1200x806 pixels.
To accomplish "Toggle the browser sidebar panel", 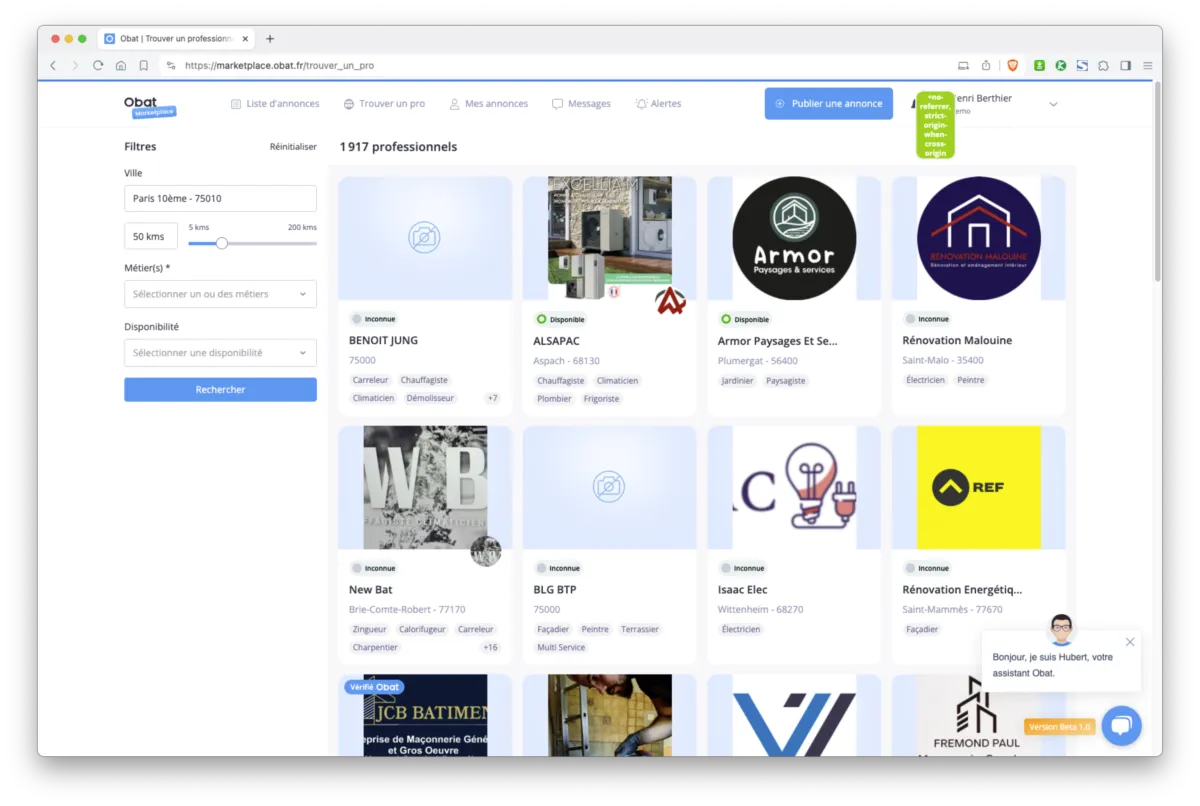I will tap(1125, 65).
